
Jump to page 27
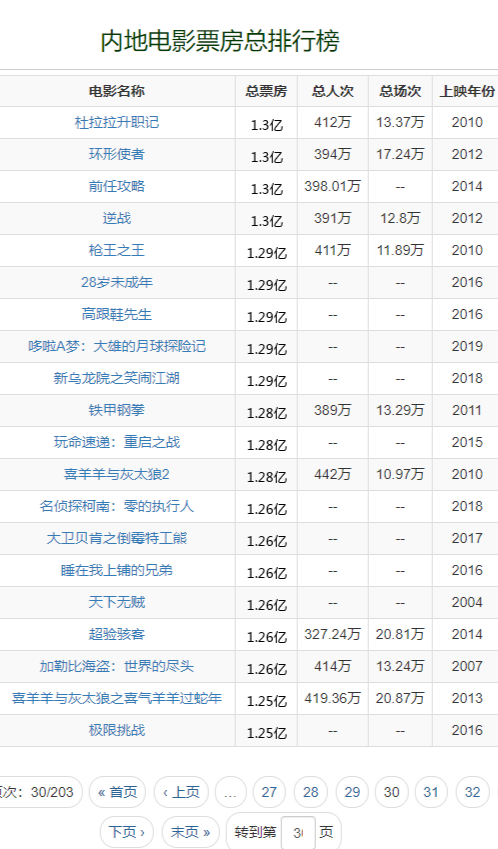point(269,792)
